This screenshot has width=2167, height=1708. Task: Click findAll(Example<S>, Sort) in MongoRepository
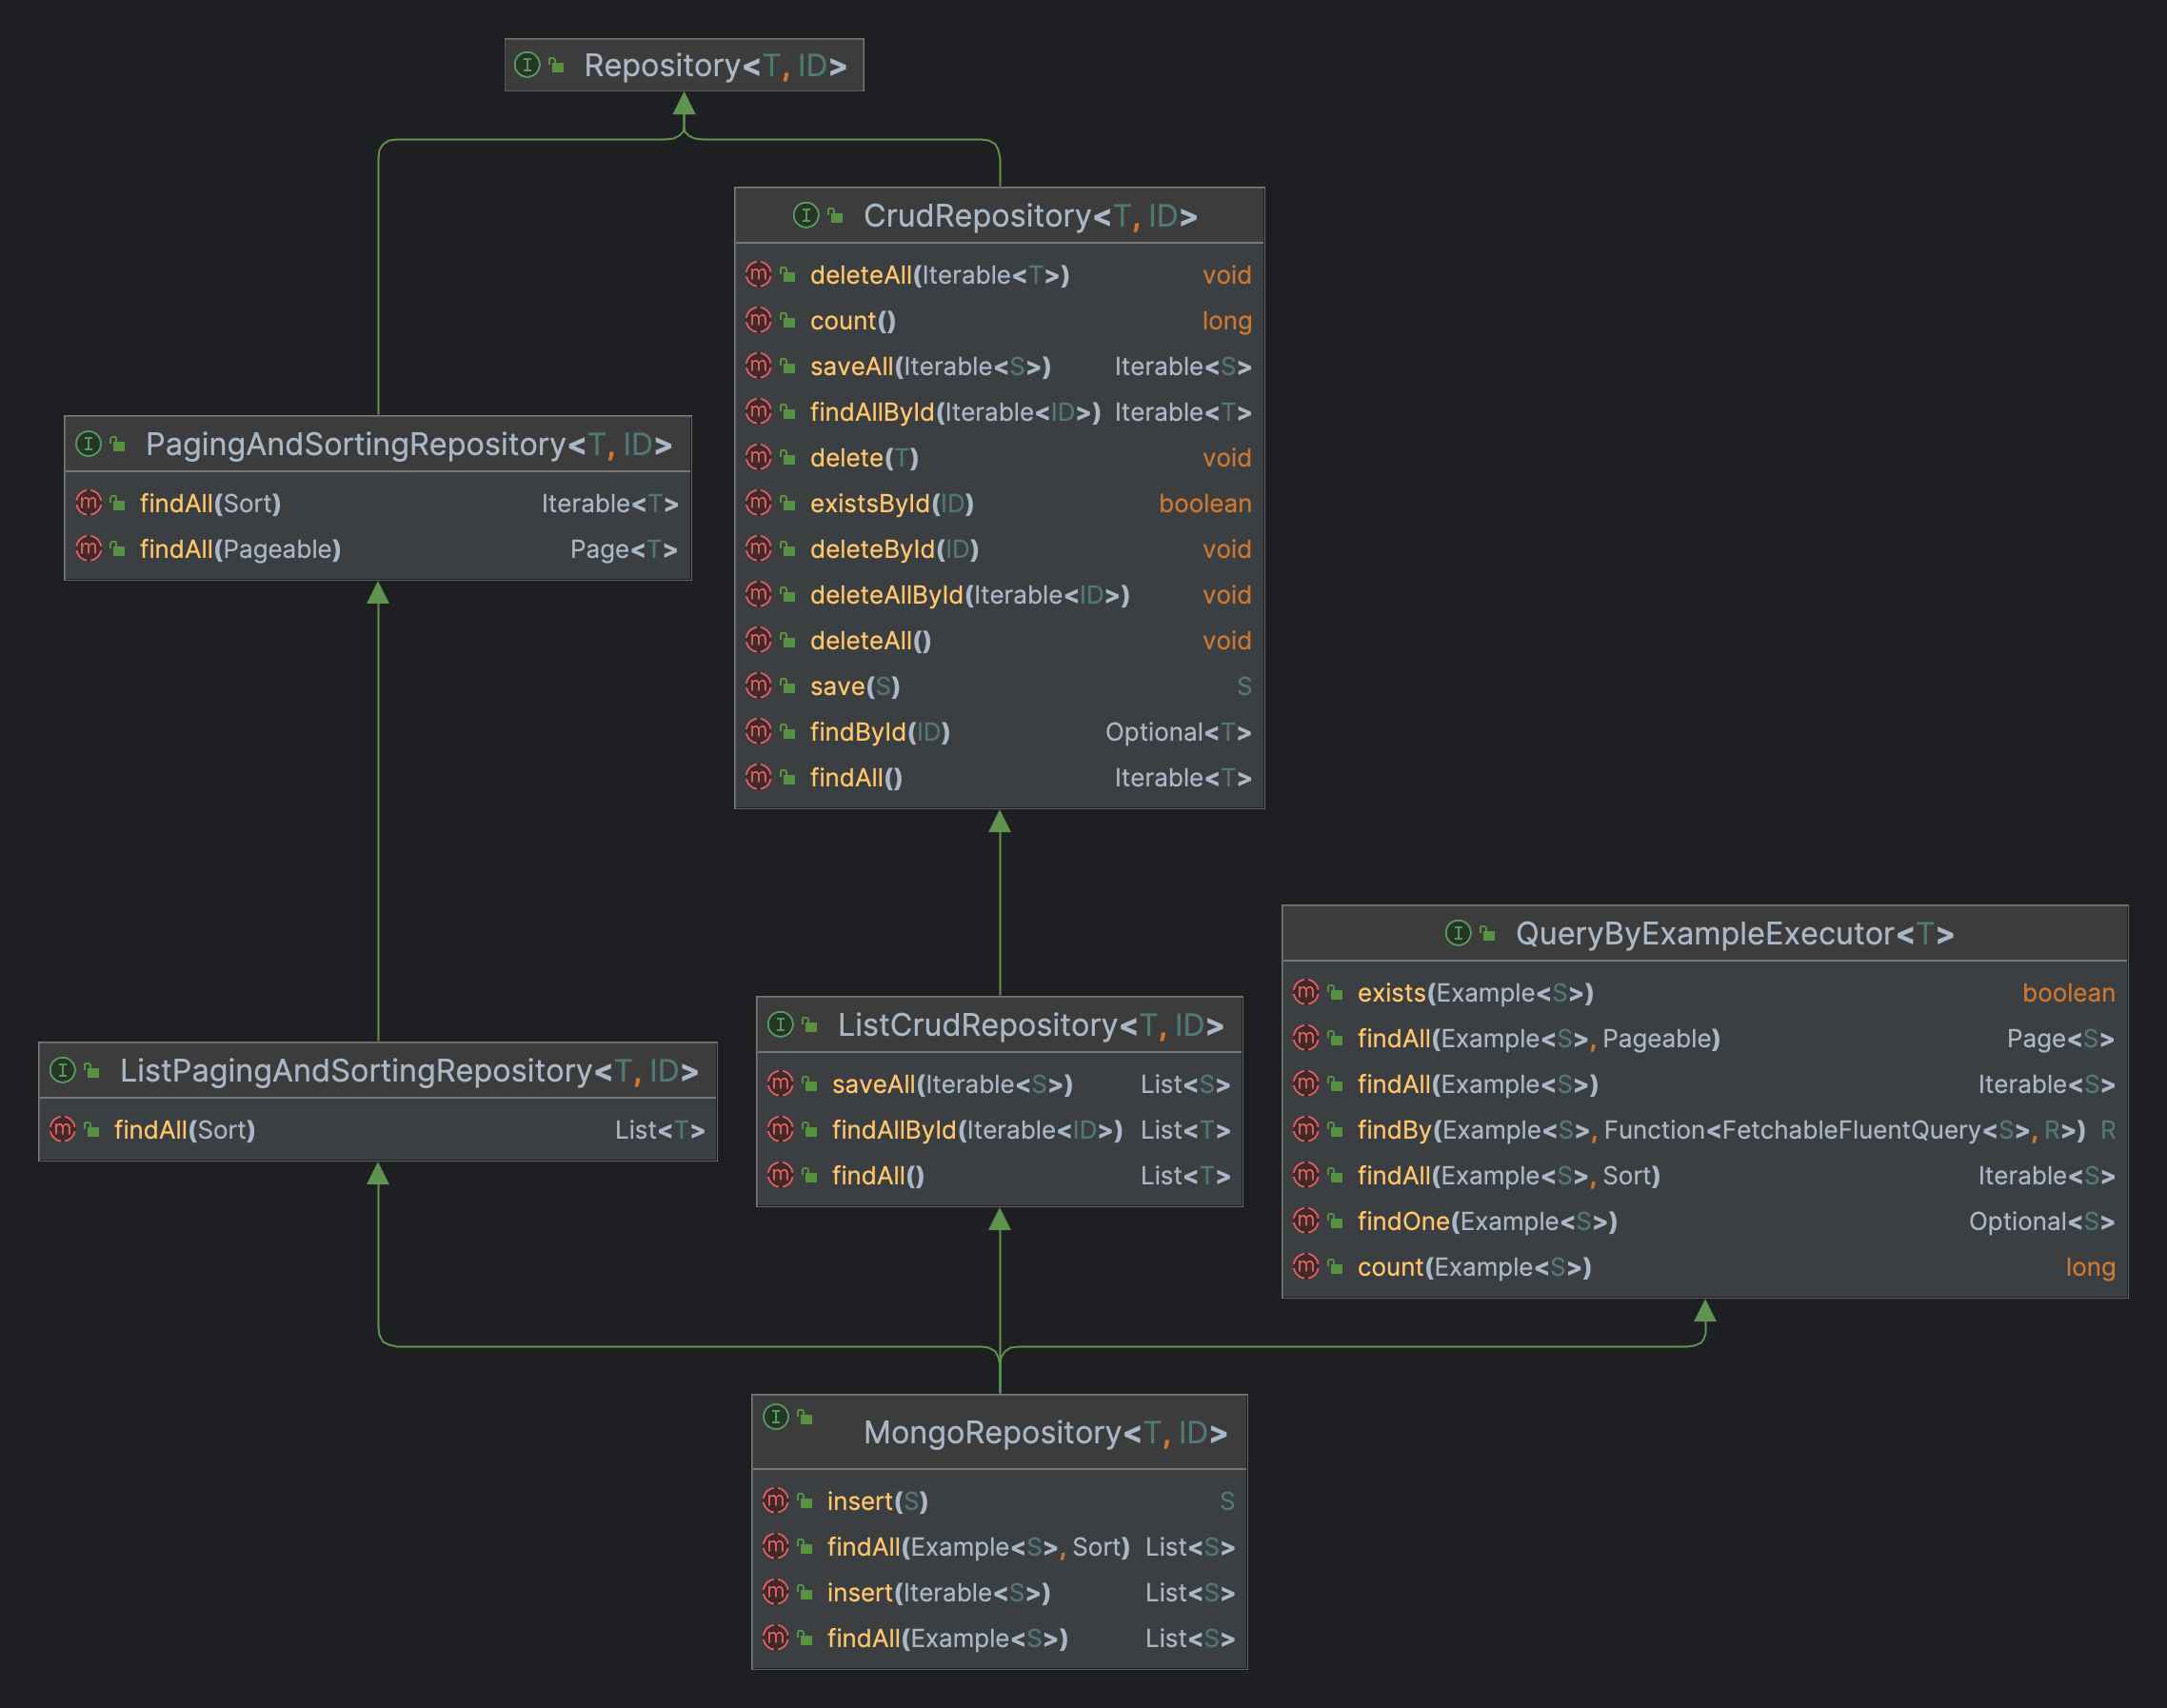tap(978, 1547)
